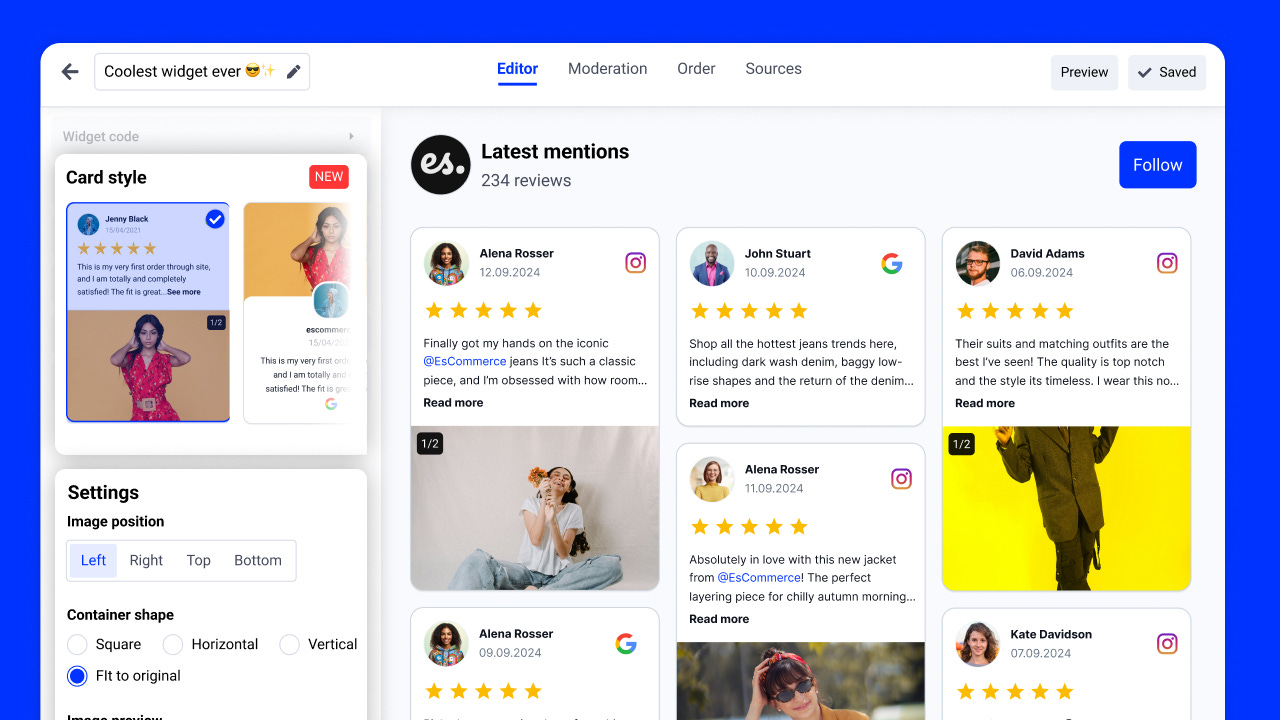
Task: Click the checkmark icon in Saved button
Action: pyautogui.click(x=1145, y=72)
